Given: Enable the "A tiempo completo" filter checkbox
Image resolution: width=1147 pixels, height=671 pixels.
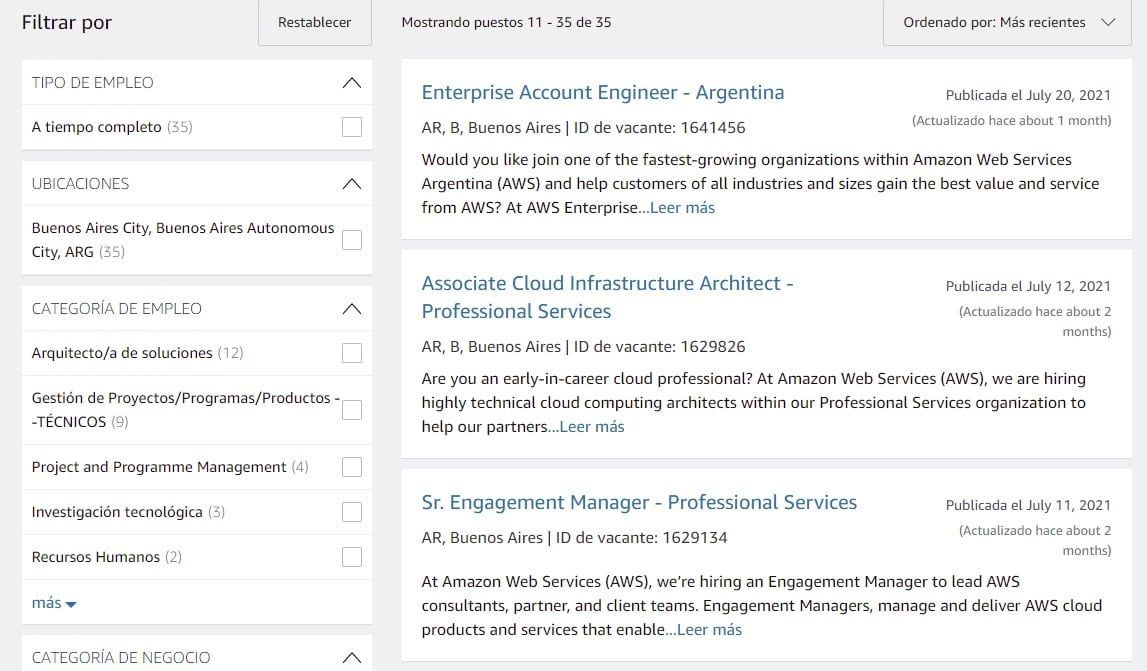Looking at the screenshot, I should pyautogui.click(x=351, y=127).
